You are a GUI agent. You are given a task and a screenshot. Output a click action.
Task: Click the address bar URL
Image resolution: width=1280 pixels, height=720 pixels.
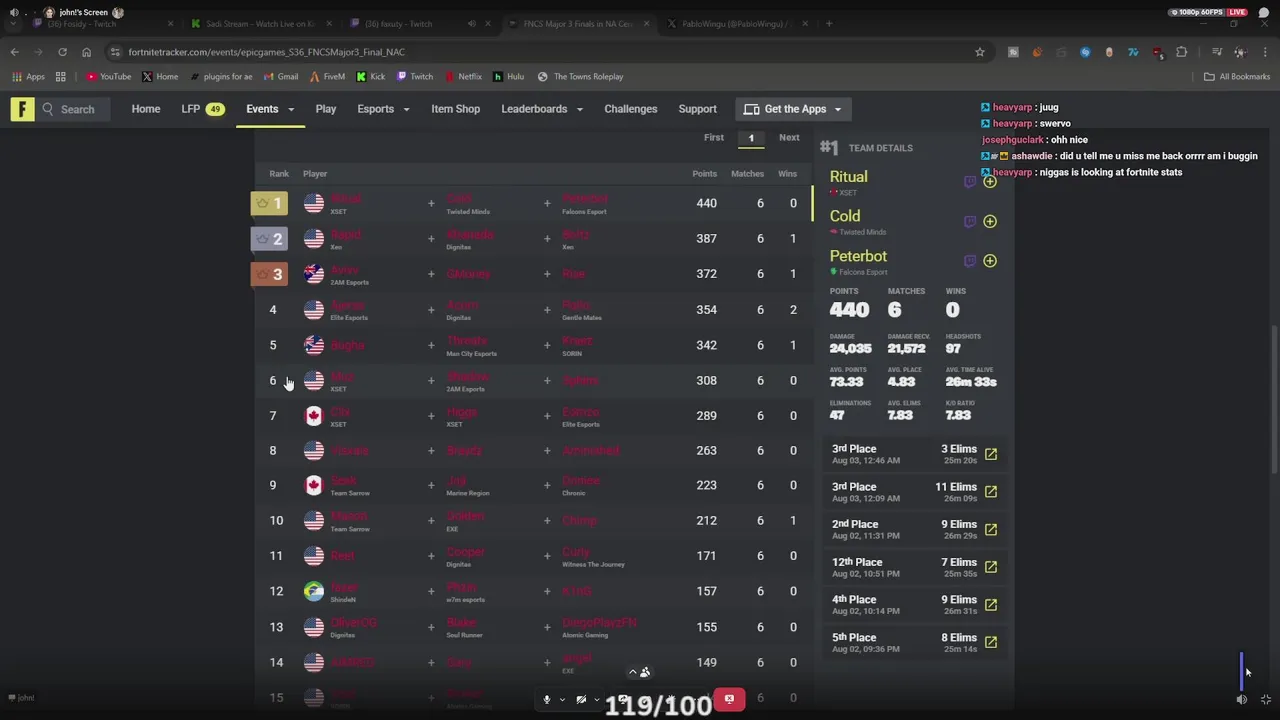tap(266, 52)
